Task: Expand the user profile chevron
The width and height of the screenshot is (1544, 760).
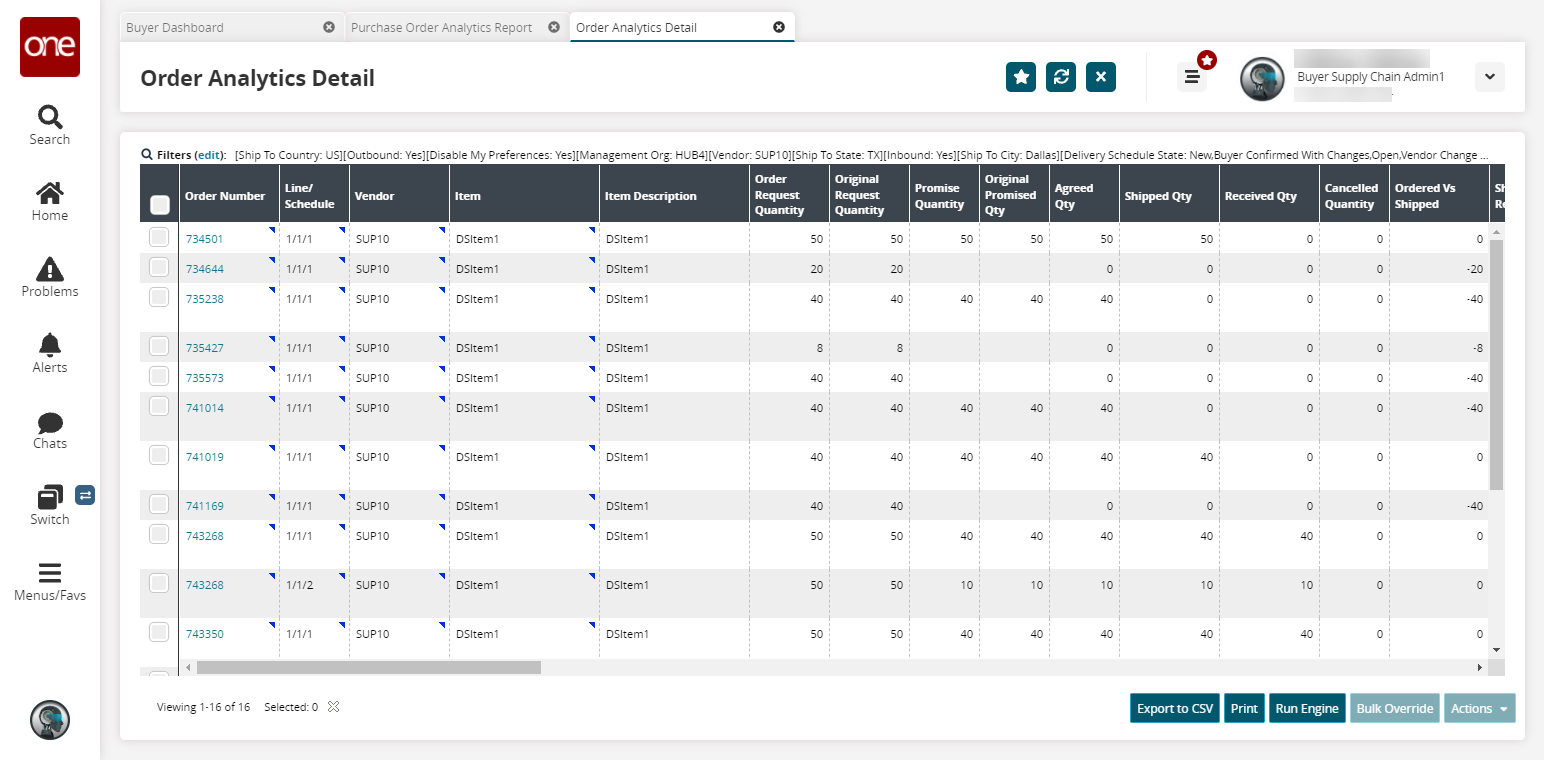Action: pos(1489,77)
